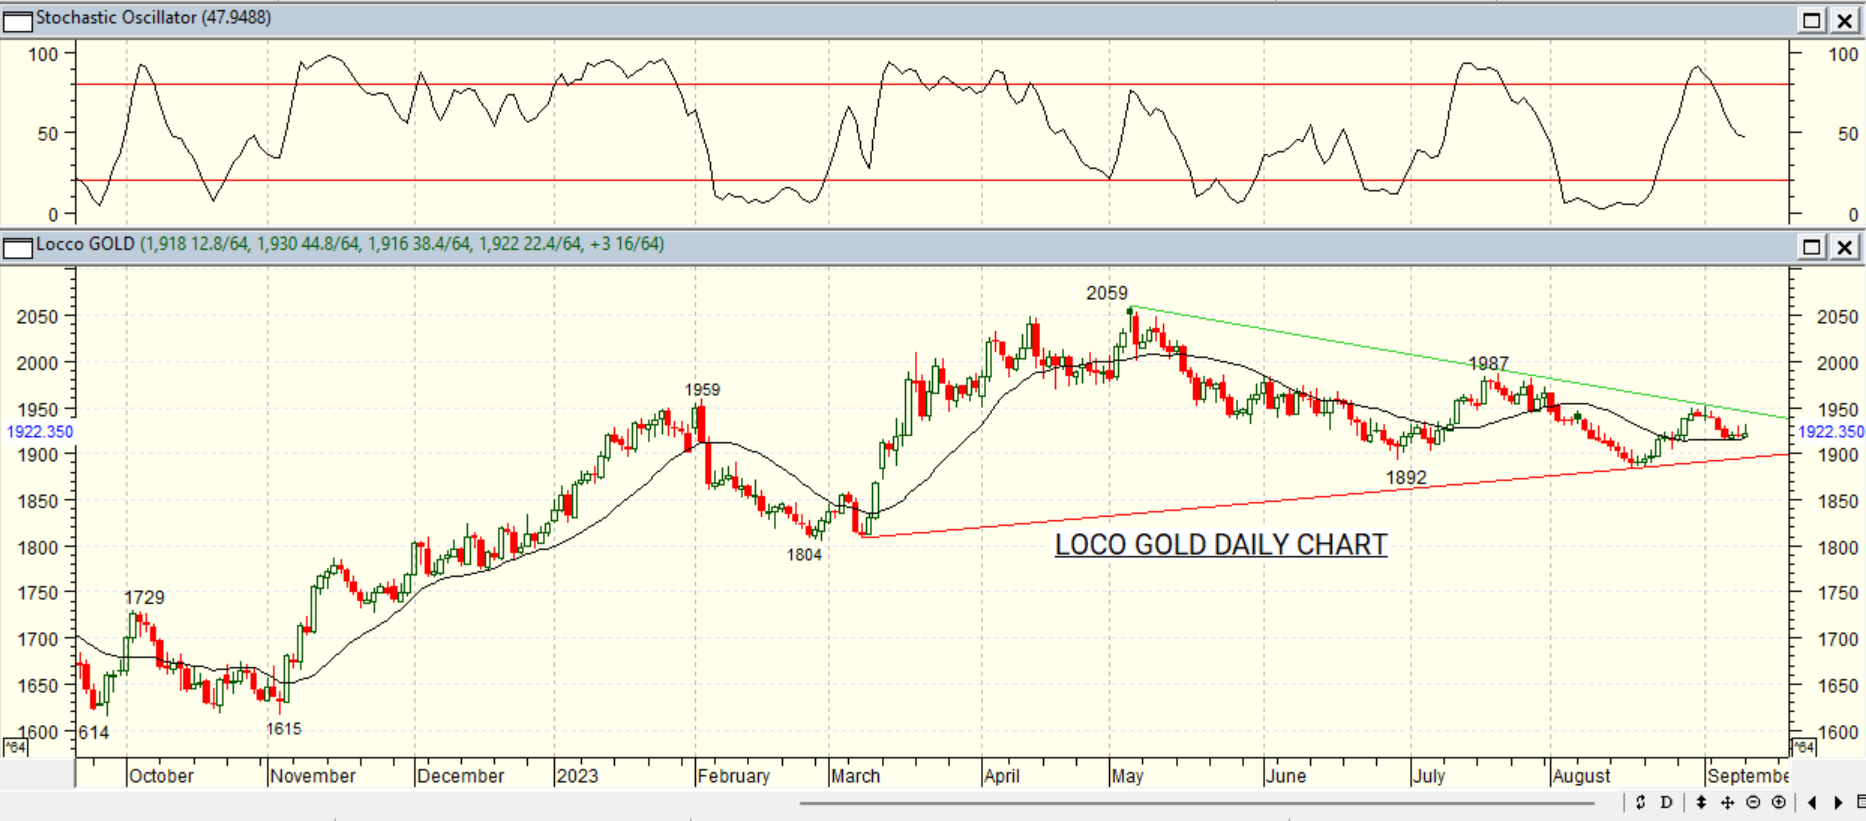The height and width of the screenshot is (821, 1866).
Task: Click the February label on date axis
Action: [734, 776]
